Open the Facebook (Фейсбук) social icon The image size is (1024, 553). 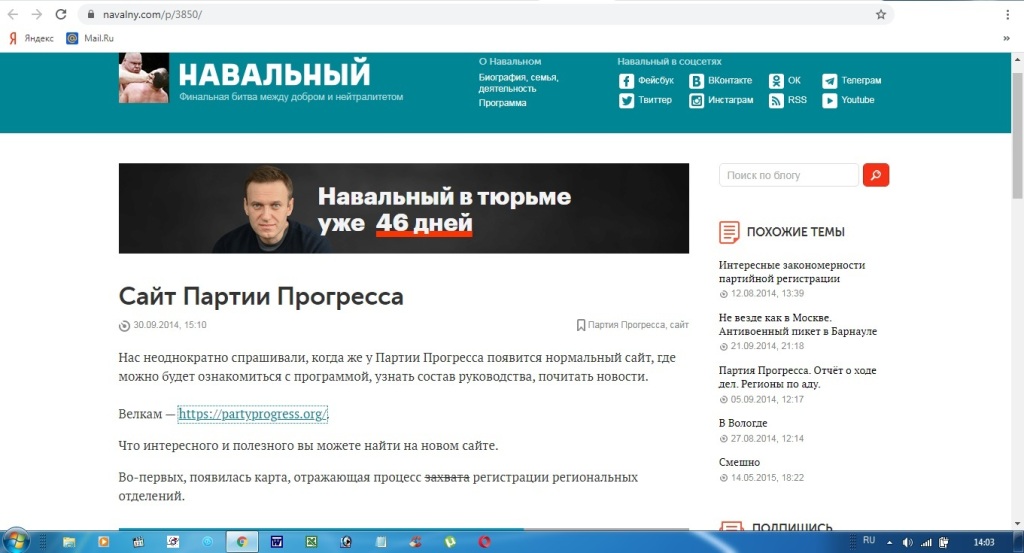coord(626,81)
